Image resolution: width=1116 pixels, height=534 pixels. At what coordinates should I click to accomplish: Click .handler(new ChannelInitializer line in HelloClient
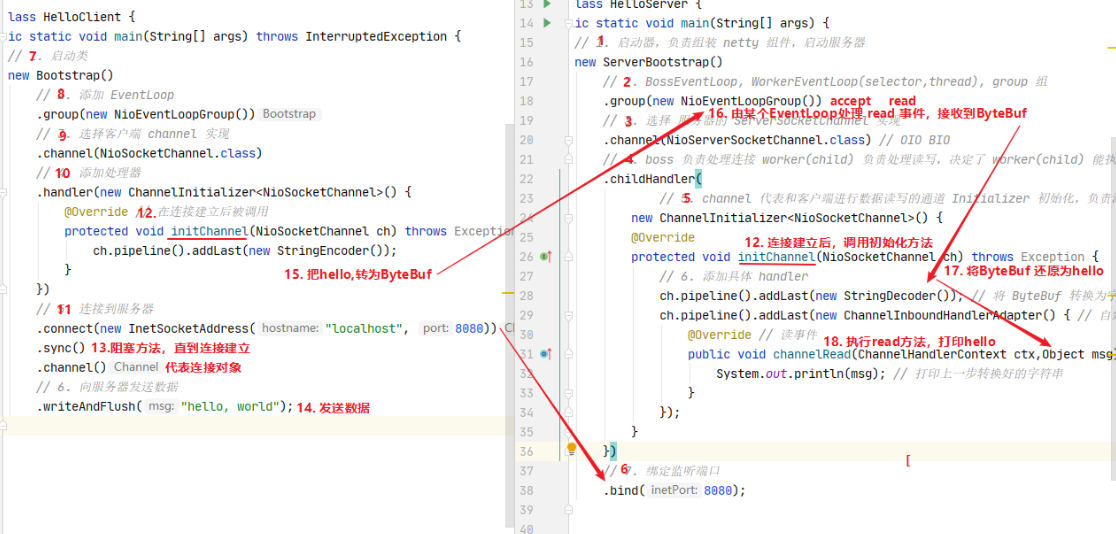(224, 192)
